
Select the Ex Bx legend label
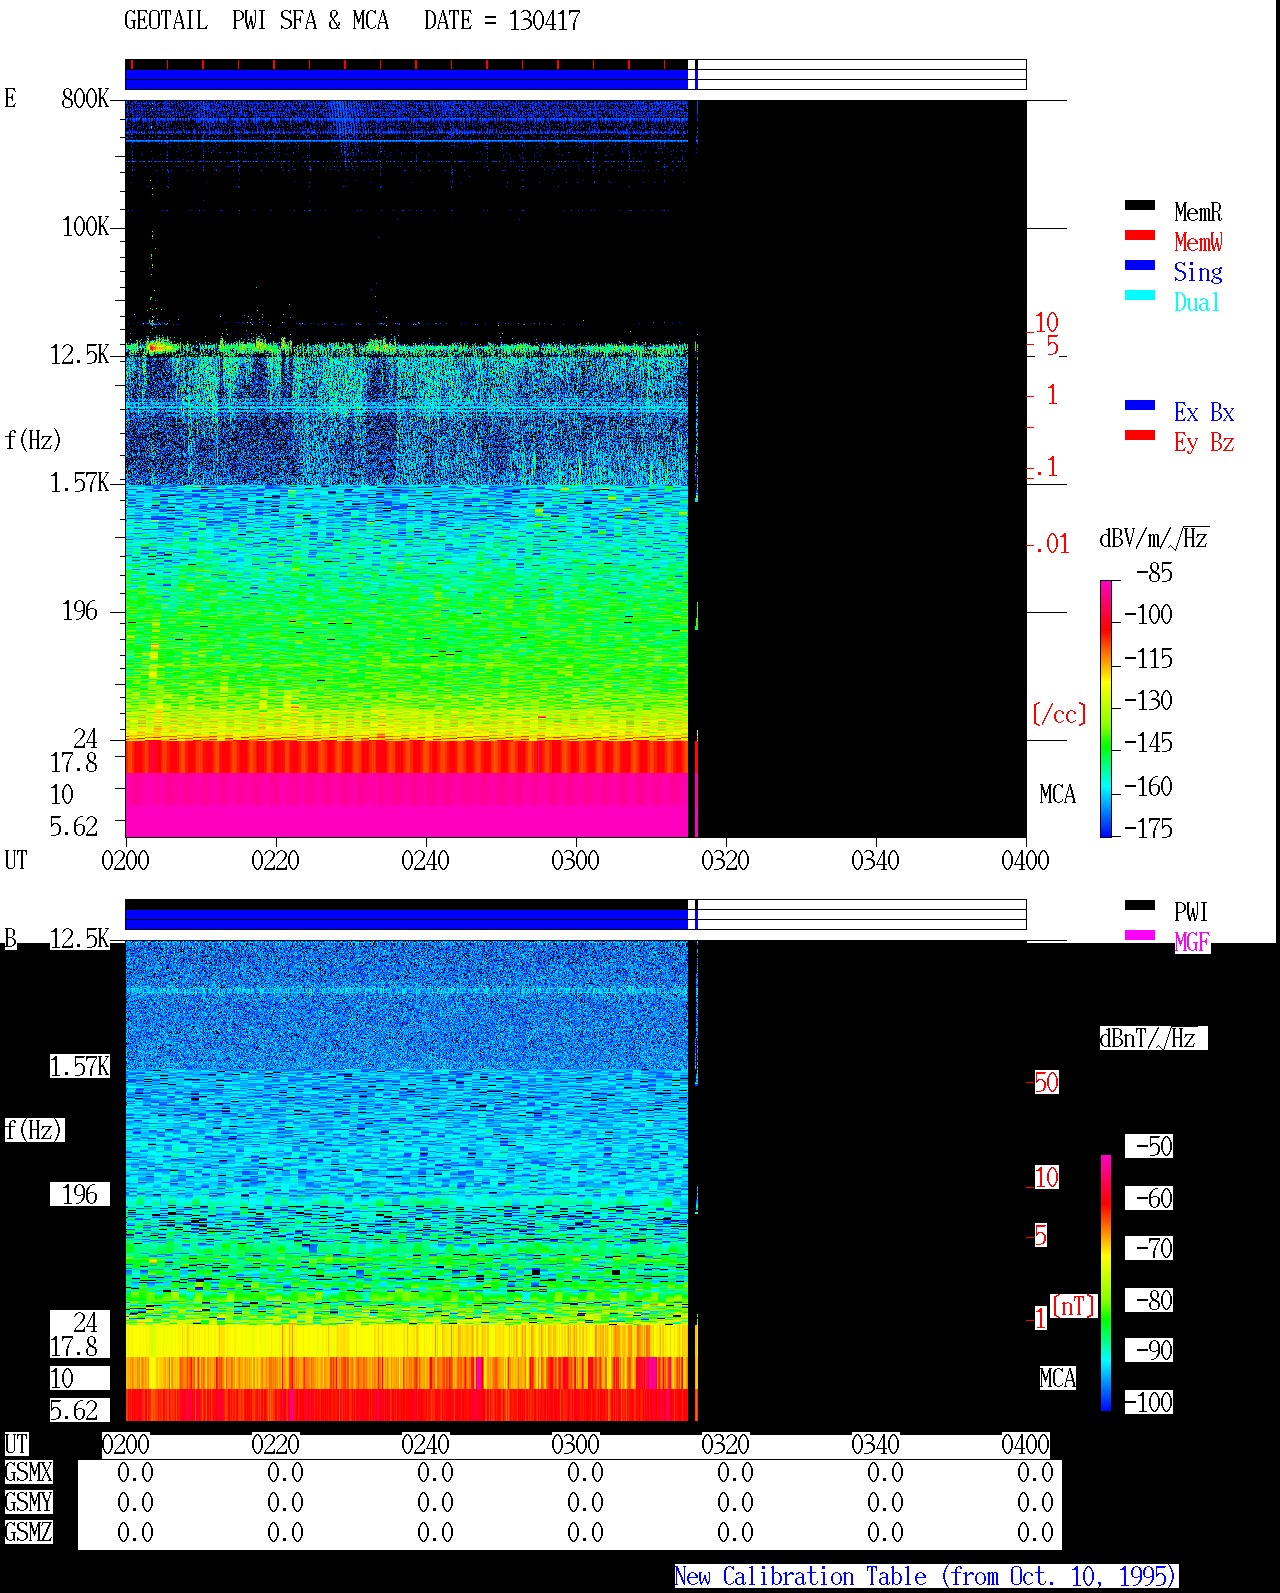click(x=1204, y=412)
